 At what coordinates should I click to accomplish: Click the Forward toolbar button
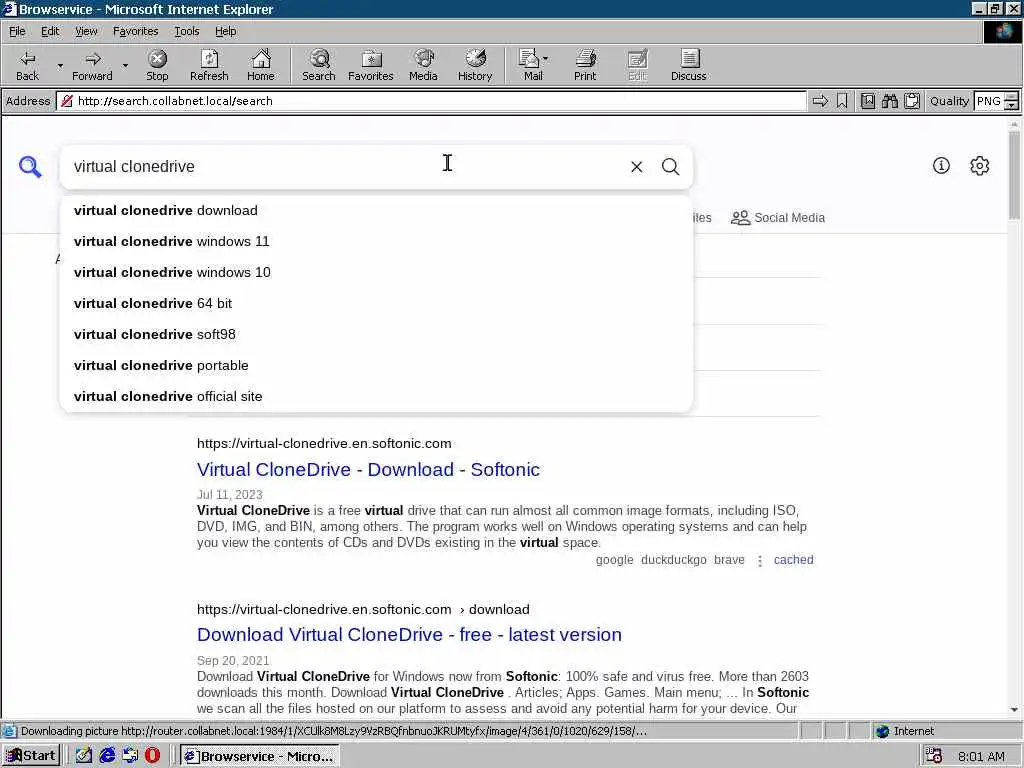point(92,66)
